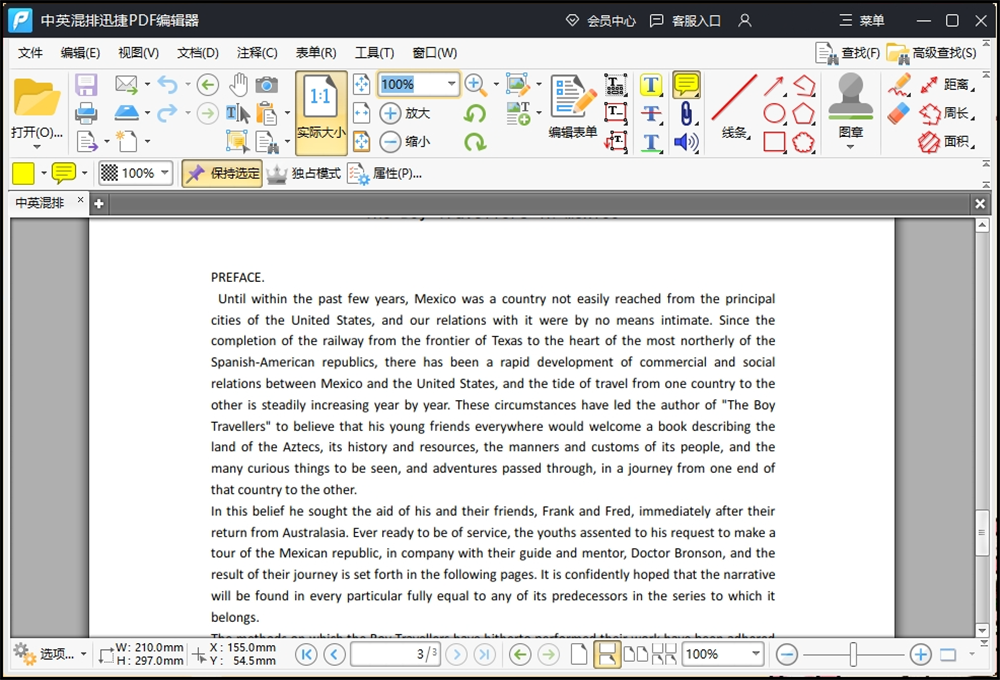Click 会员中心 member center
The height and width of the screenshot is (680, 1000).
click(601, 20)
